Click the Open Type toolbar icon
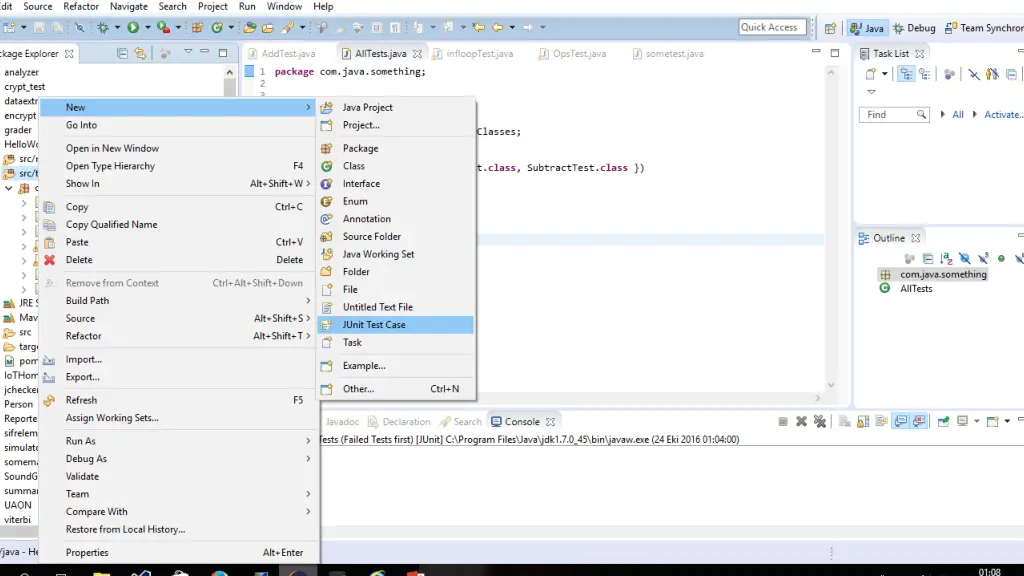Screen dimensions: 1024x576 click(x=249, y=27)
